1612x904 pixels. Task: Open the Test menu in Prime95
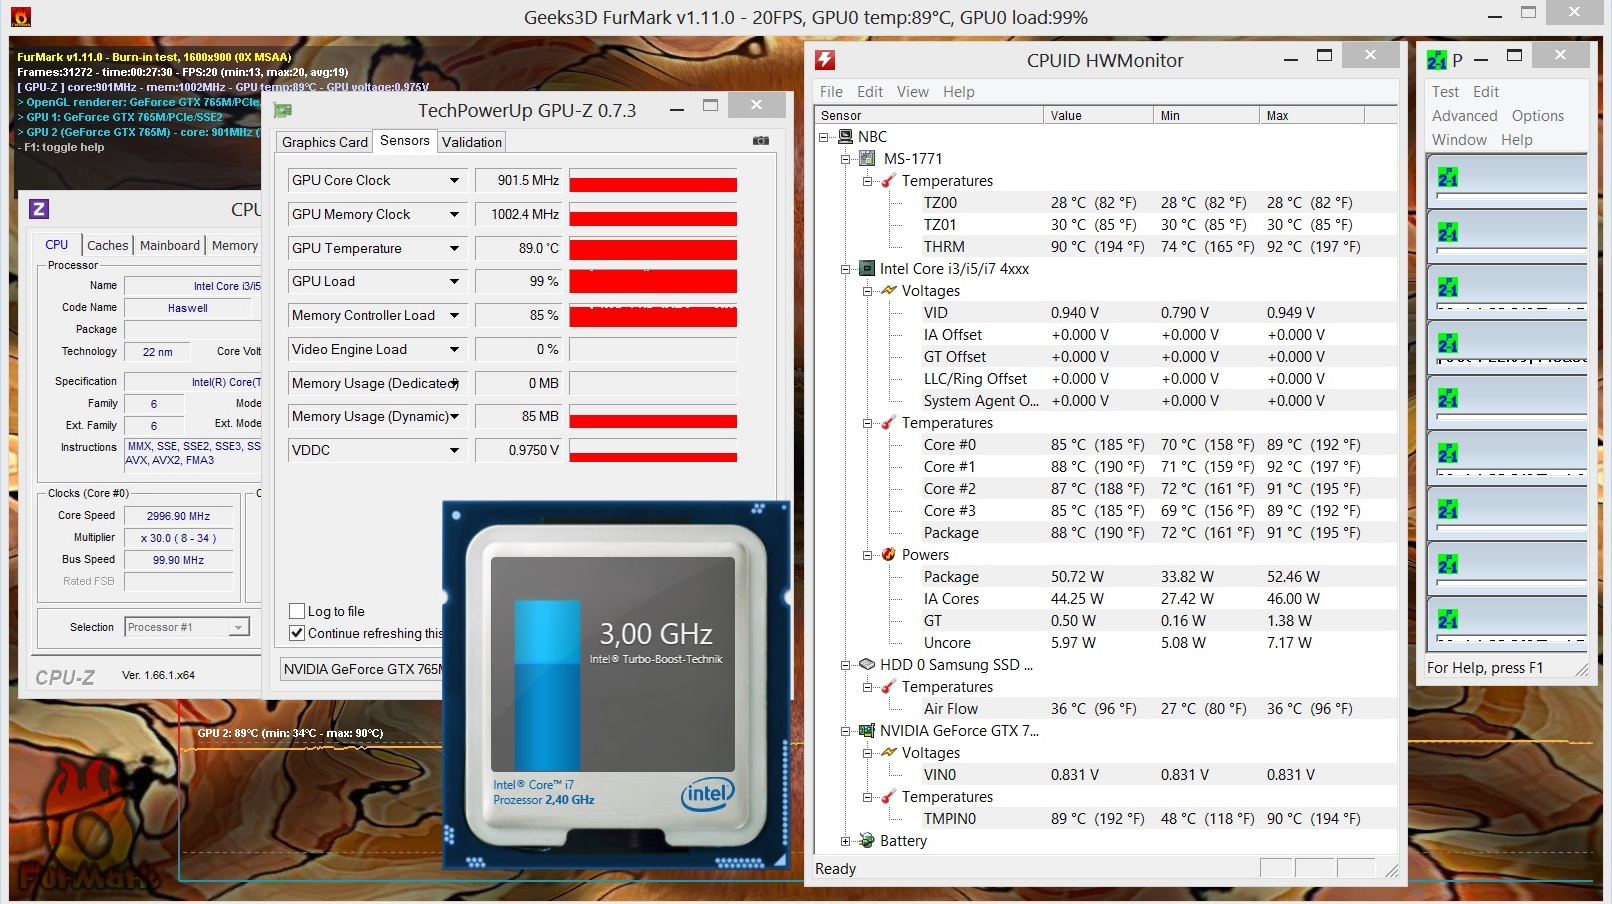(1445, 91)
